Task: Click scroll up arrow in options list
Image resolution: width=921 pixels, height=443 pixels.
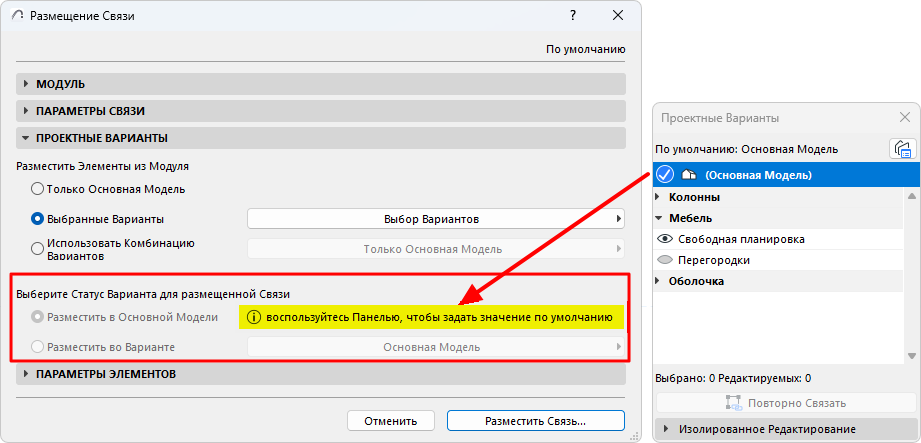Action: click(912, 196)
